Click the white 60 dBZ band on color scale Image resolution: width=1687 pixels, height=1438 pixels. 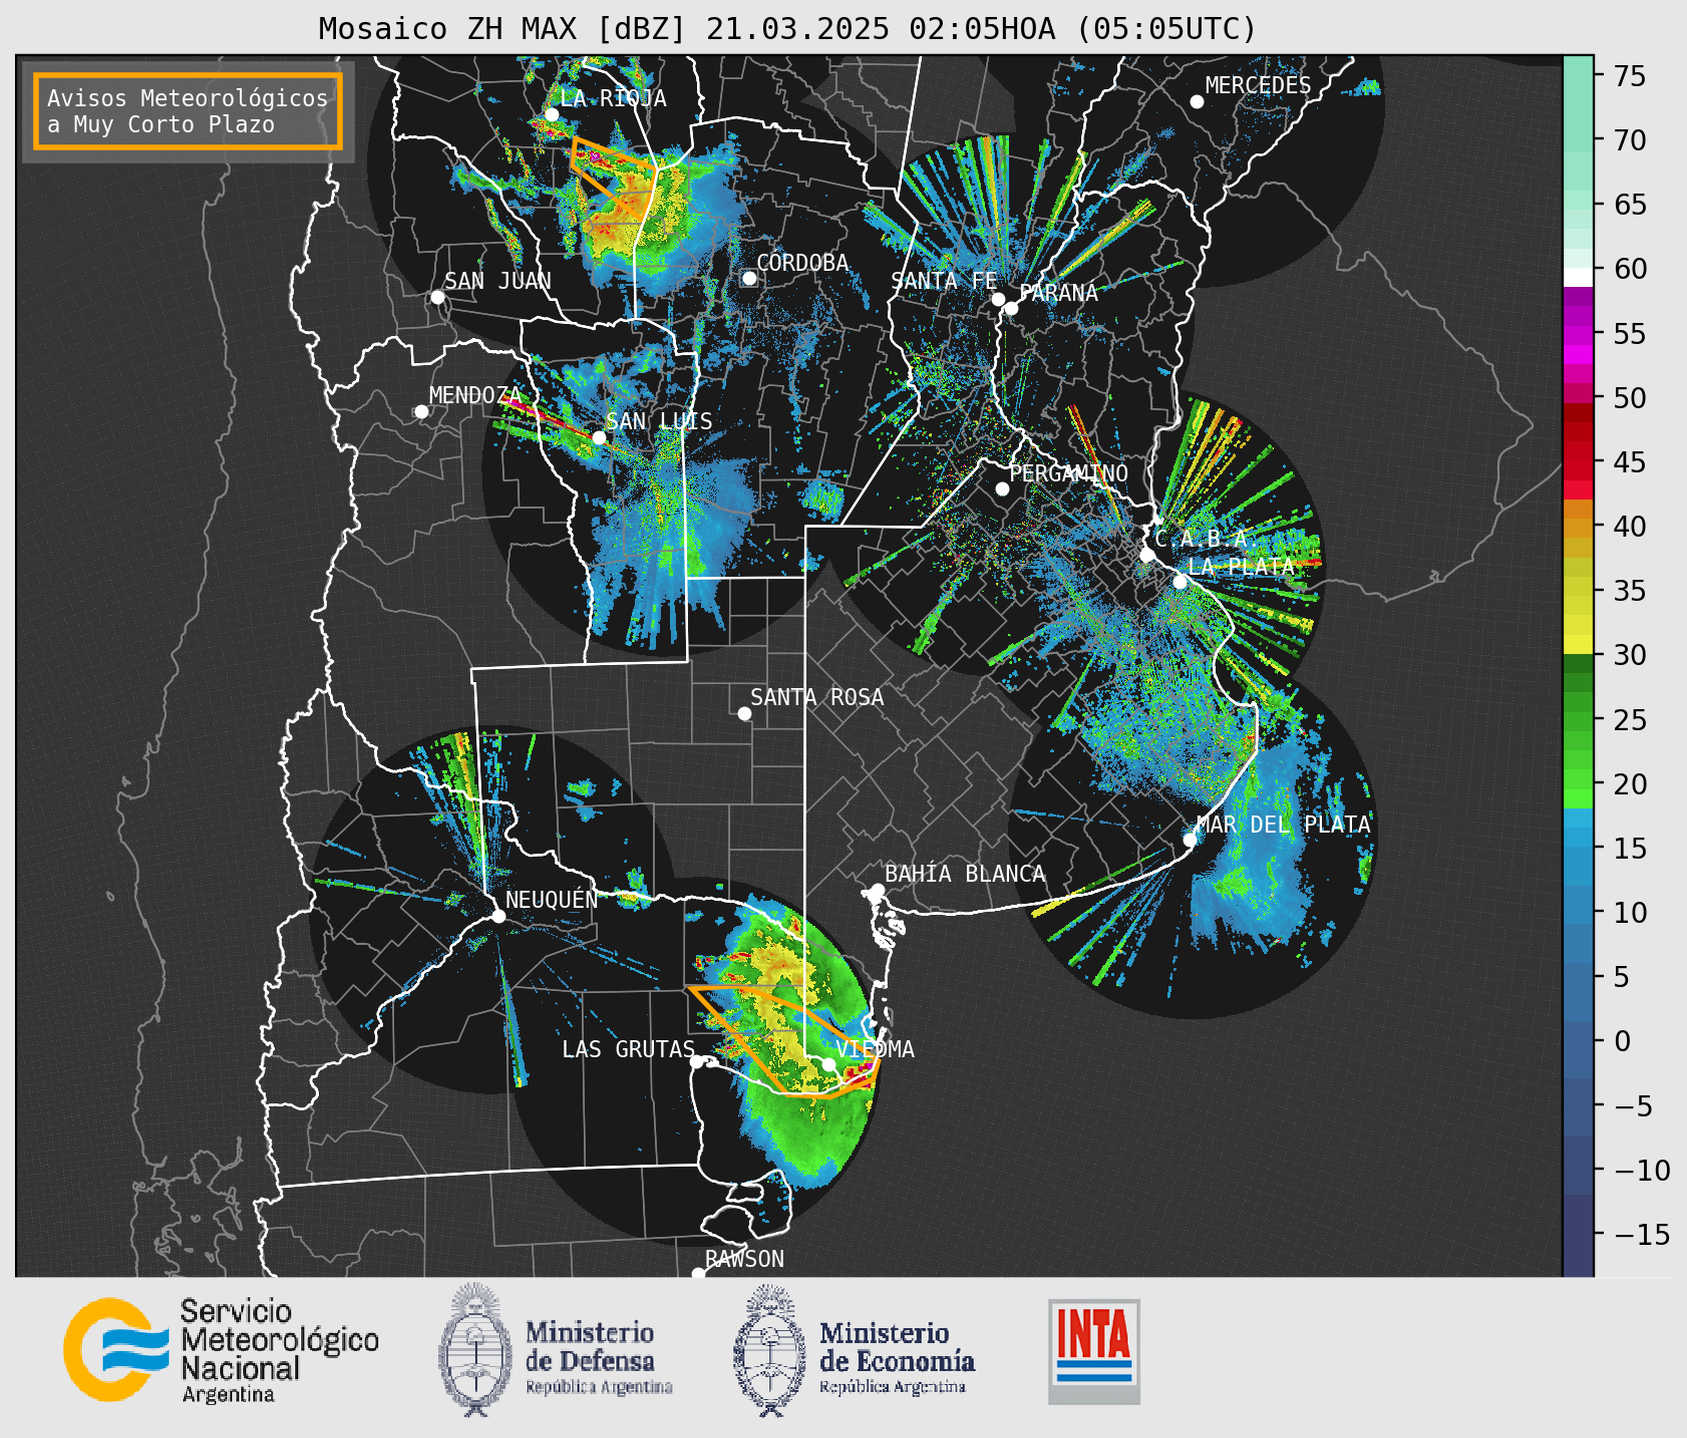1578,275
